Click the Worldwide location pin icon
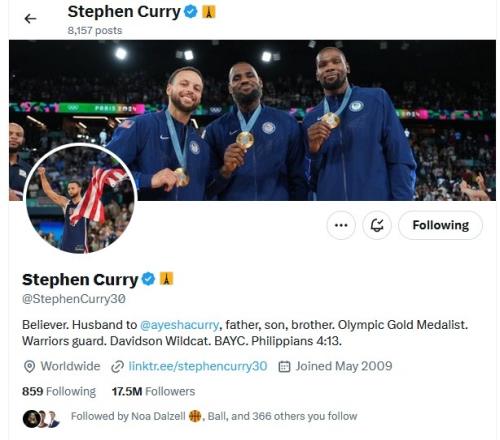The width and height of the screenshot is (500, 440). point(29,367)
